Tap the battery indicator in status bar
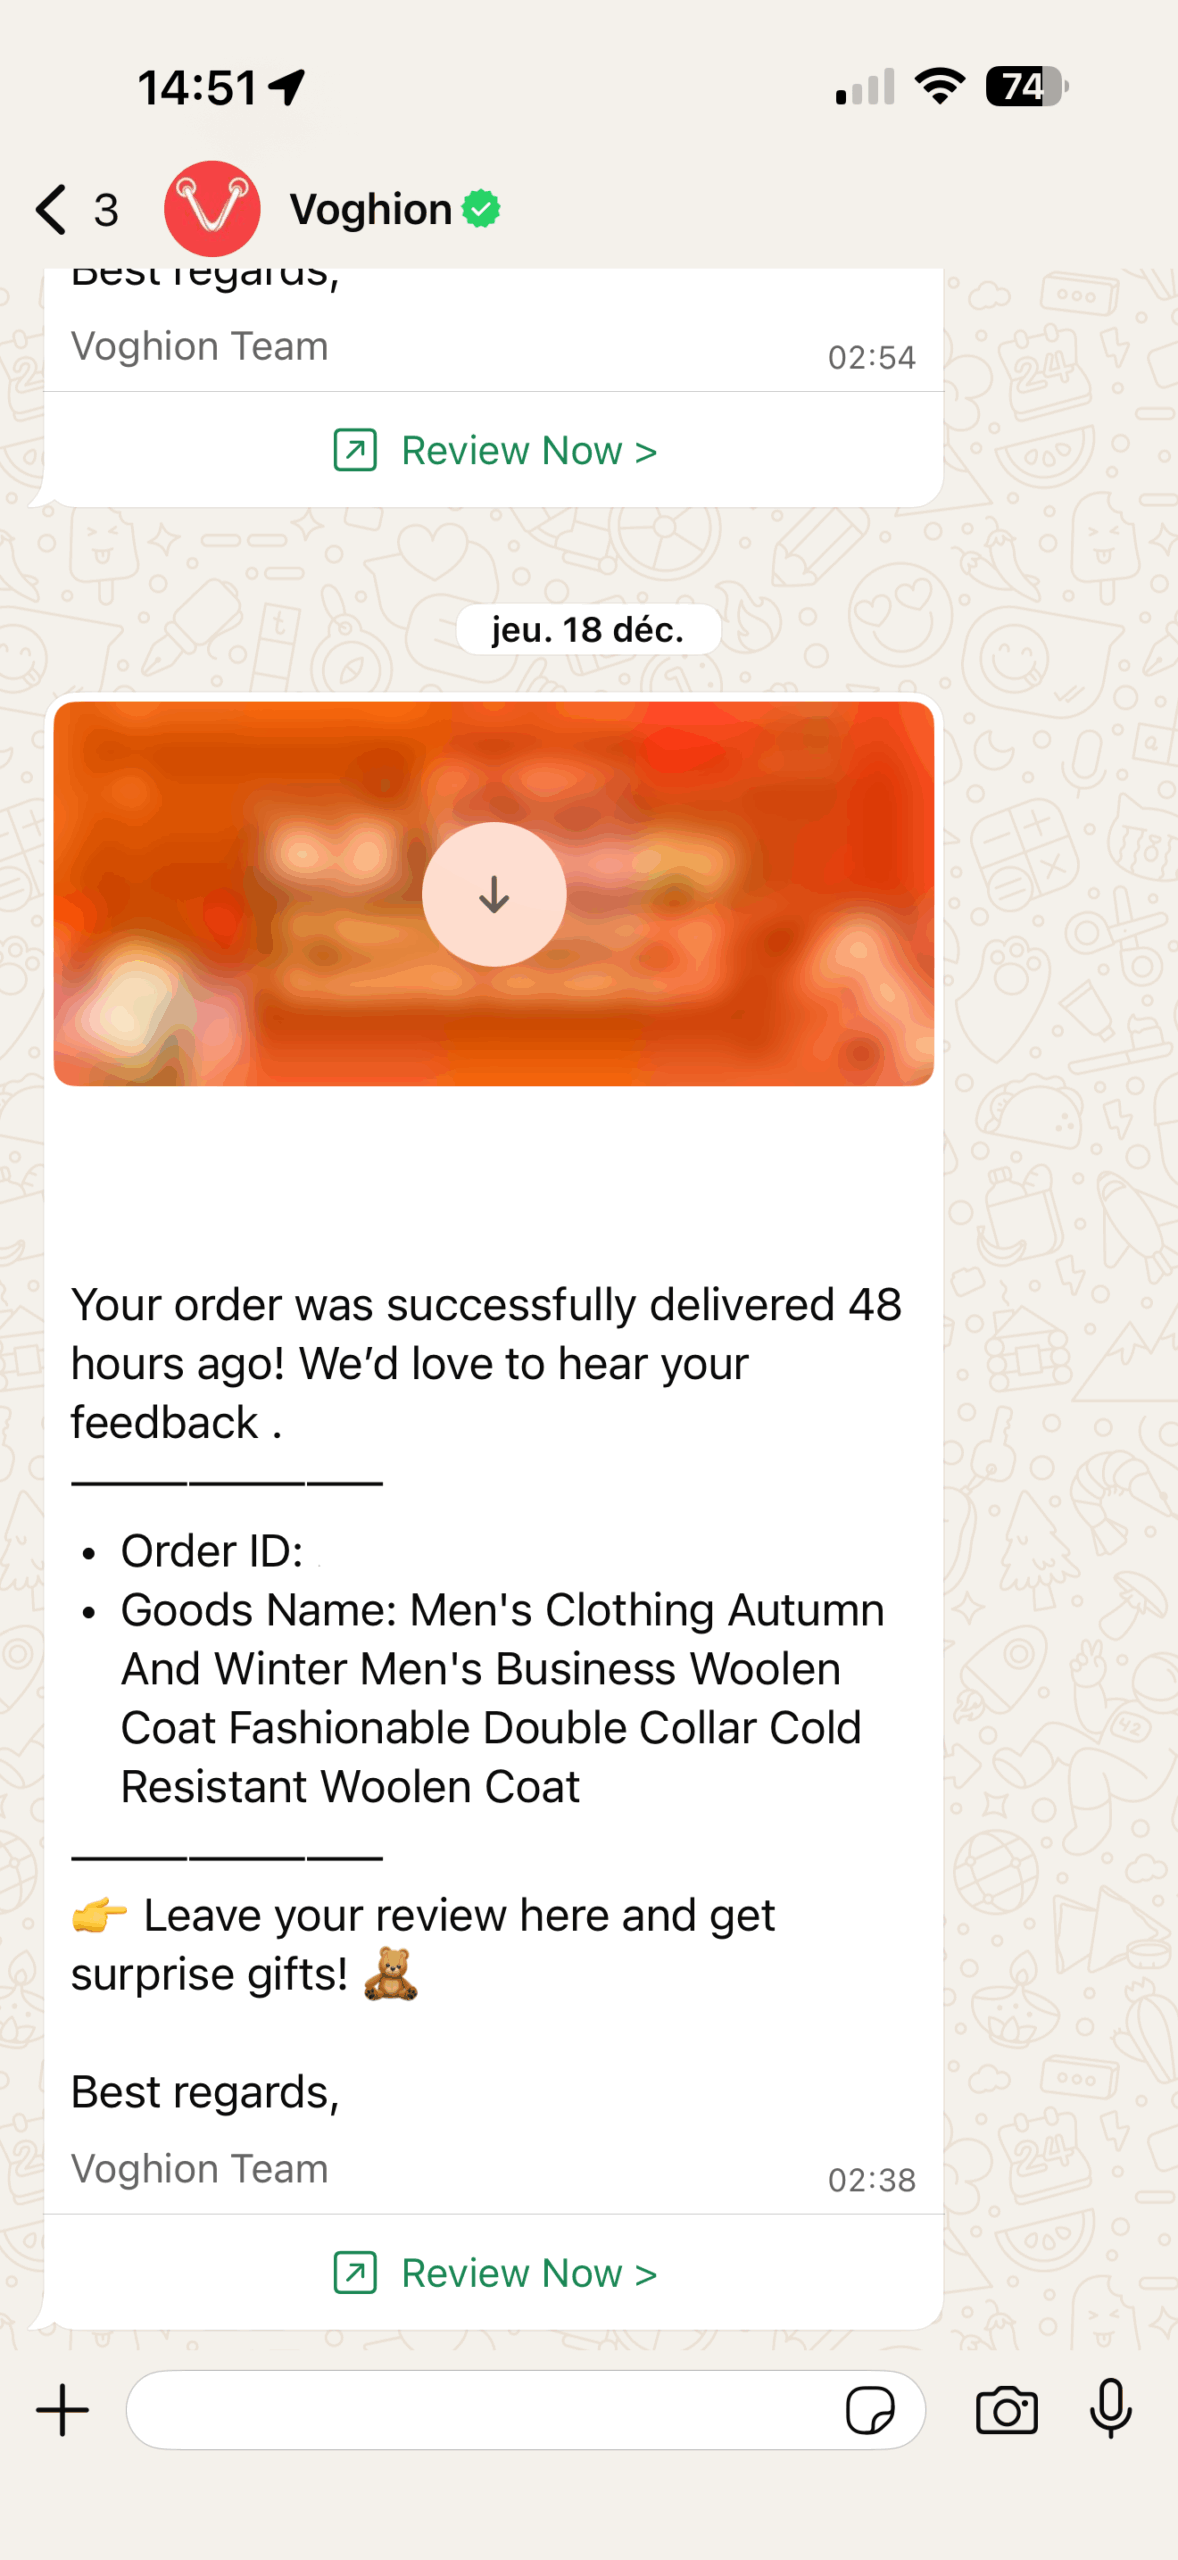 coord(1027,87)
